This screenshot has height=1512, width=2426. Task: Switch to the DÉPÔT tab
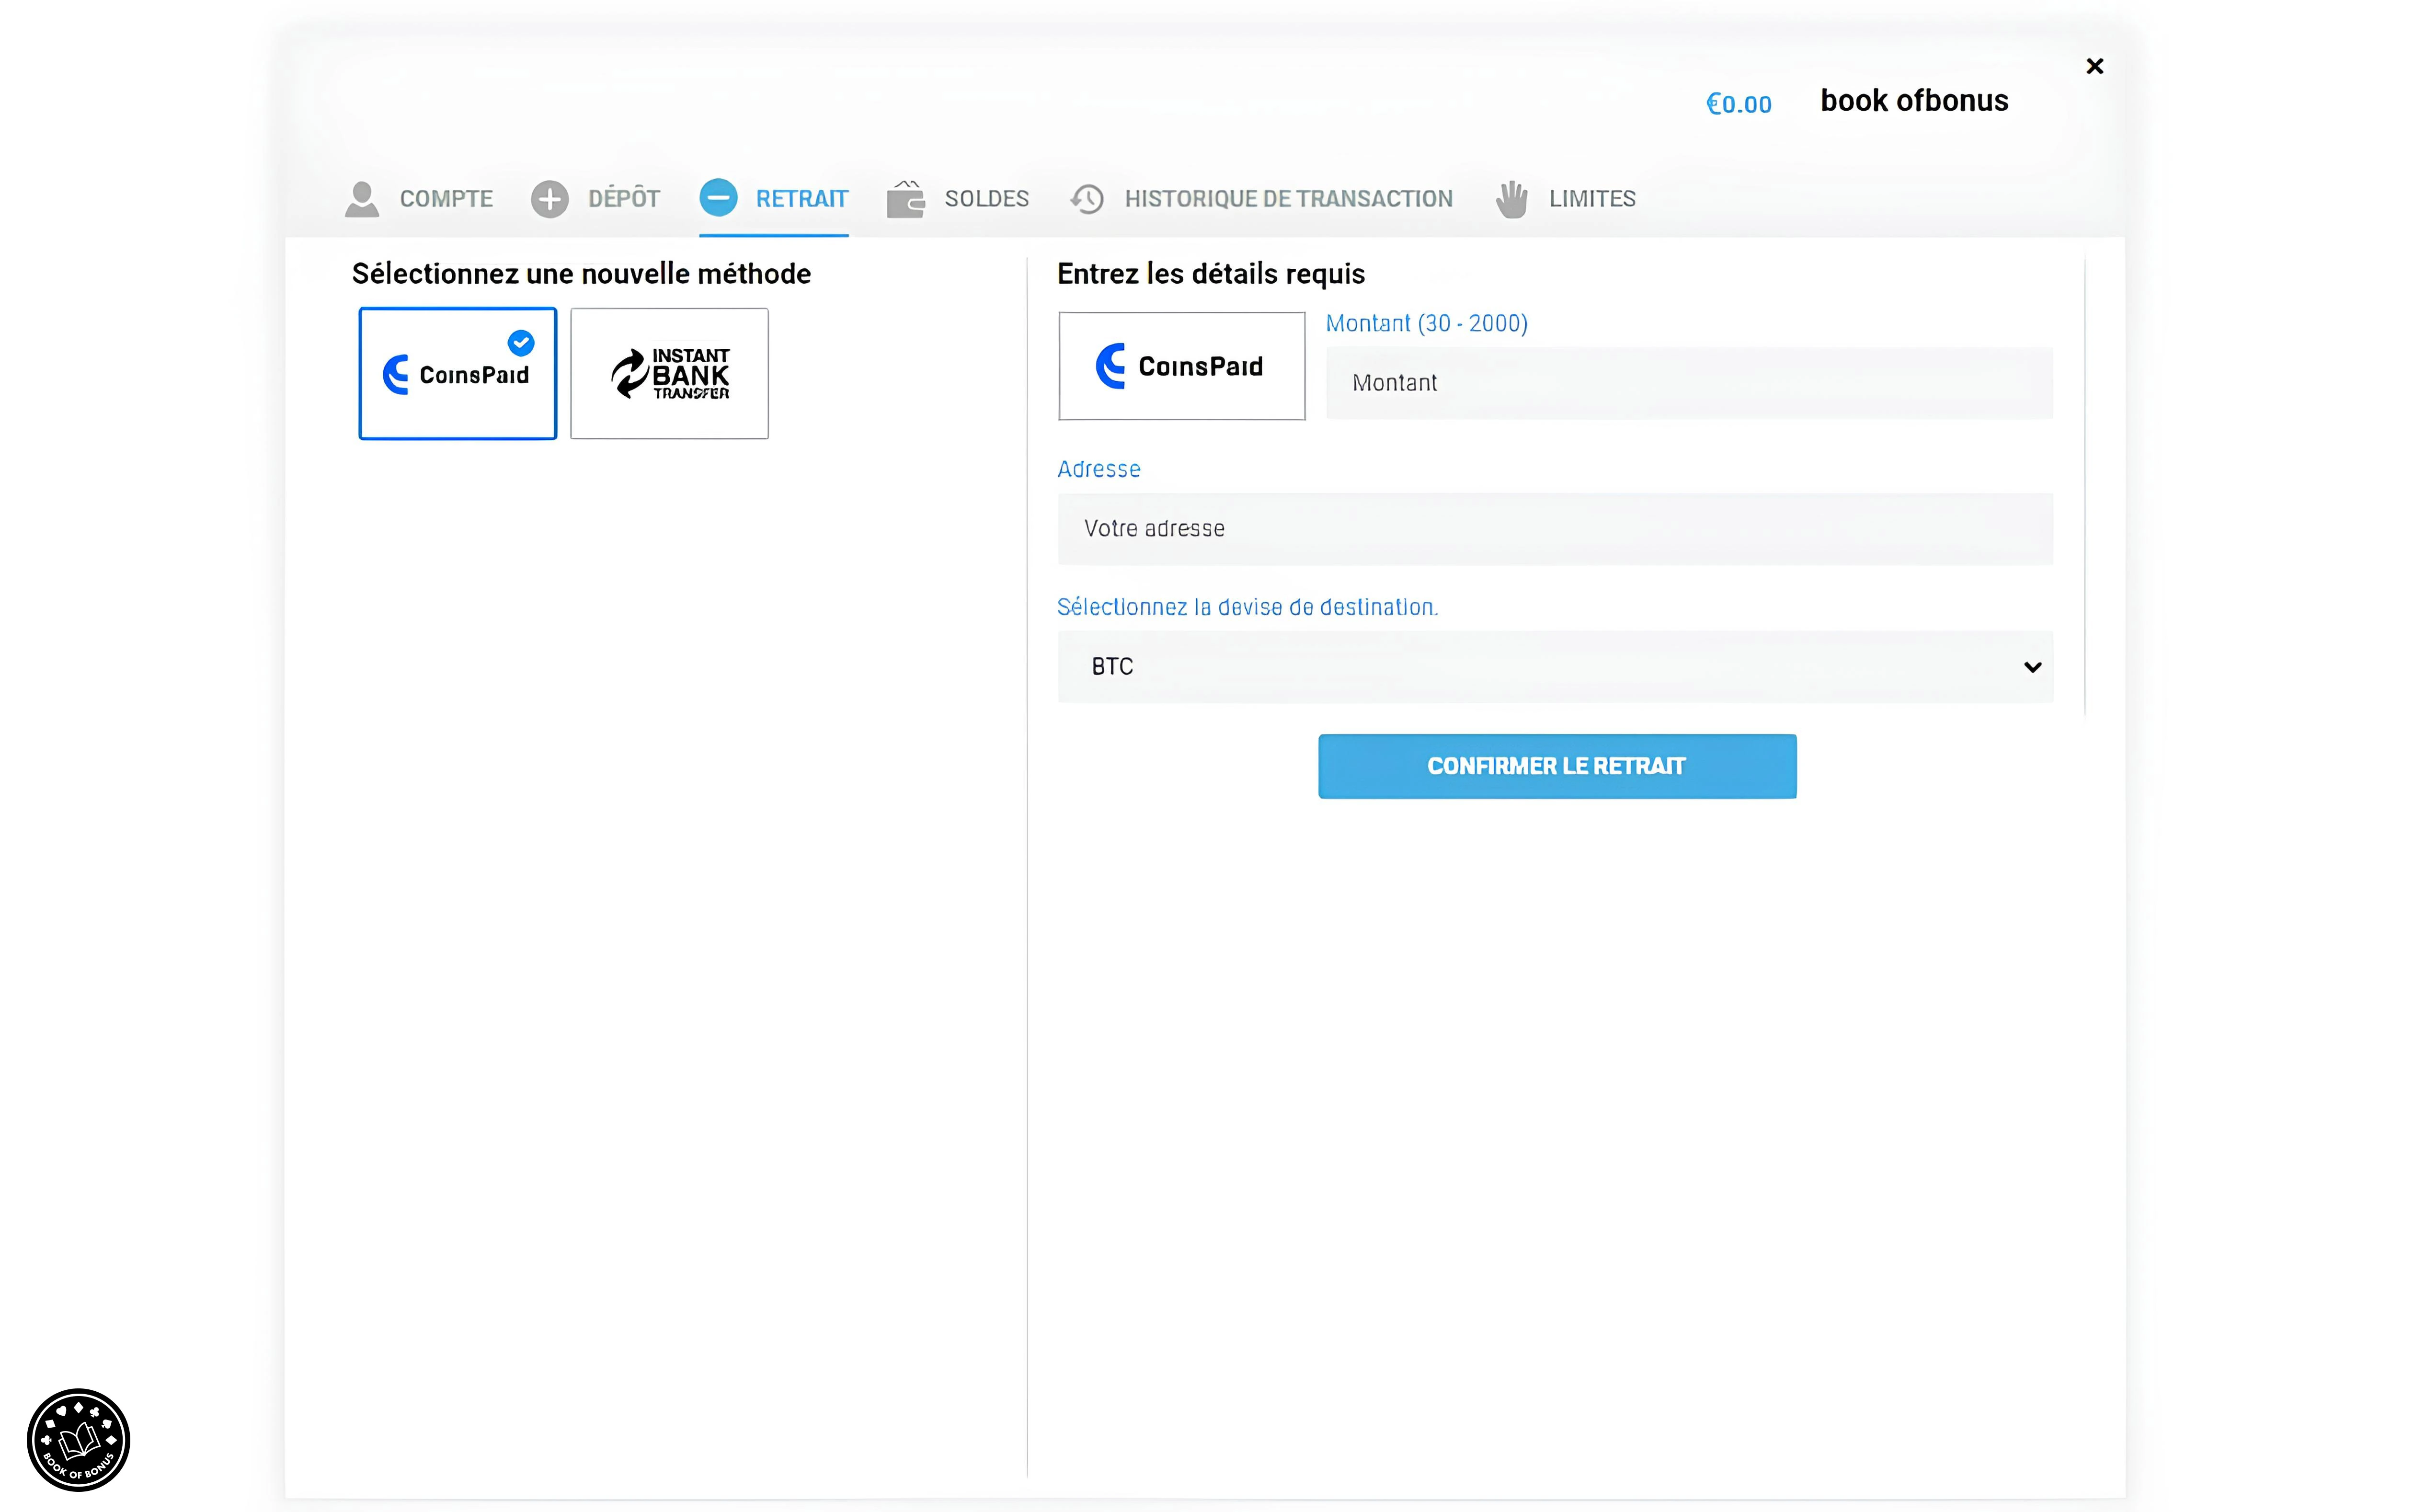(595, 199)
